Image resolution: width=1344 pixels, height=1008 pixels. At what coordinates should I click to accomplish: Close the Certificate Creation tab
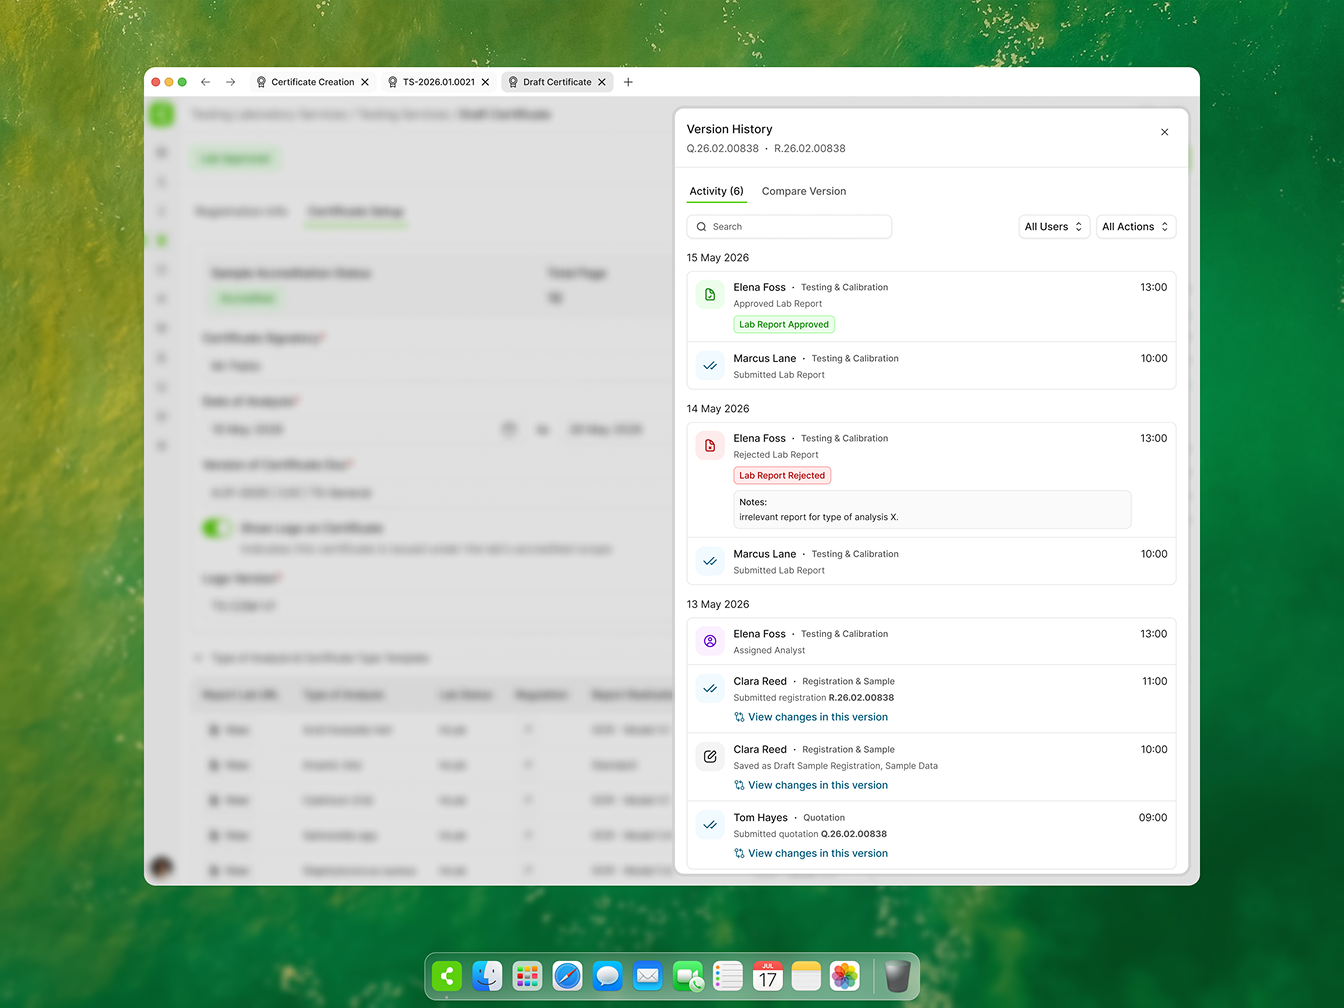[x=365, y=82]
